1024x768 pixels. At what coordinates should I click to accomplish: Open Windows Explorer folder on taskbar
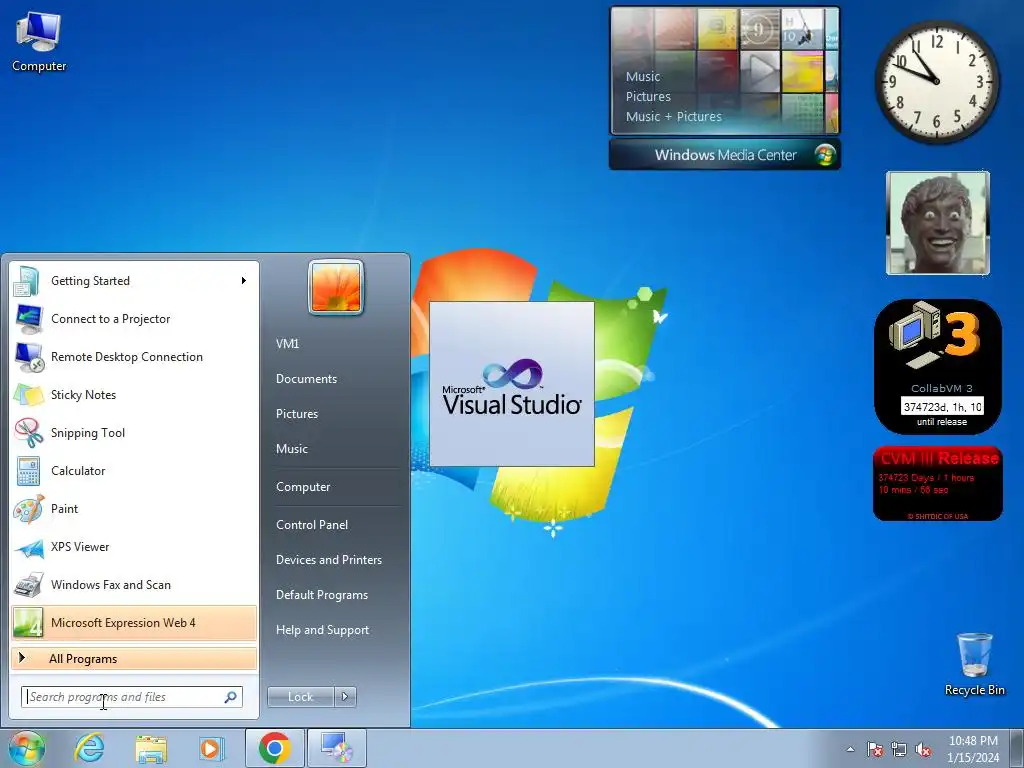coord(151,748)
